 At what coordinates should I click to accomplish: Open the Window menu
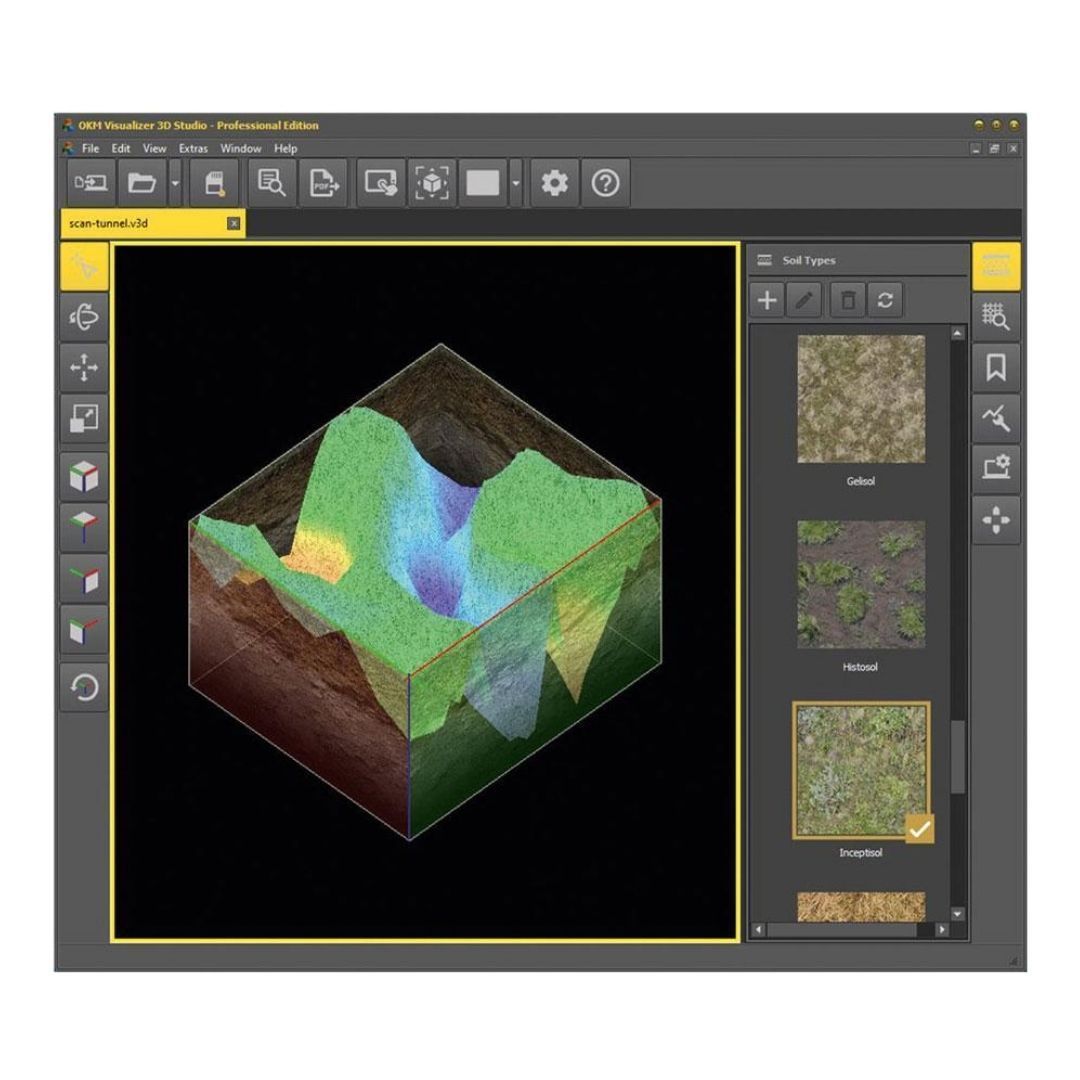click(x=240, y=148)
